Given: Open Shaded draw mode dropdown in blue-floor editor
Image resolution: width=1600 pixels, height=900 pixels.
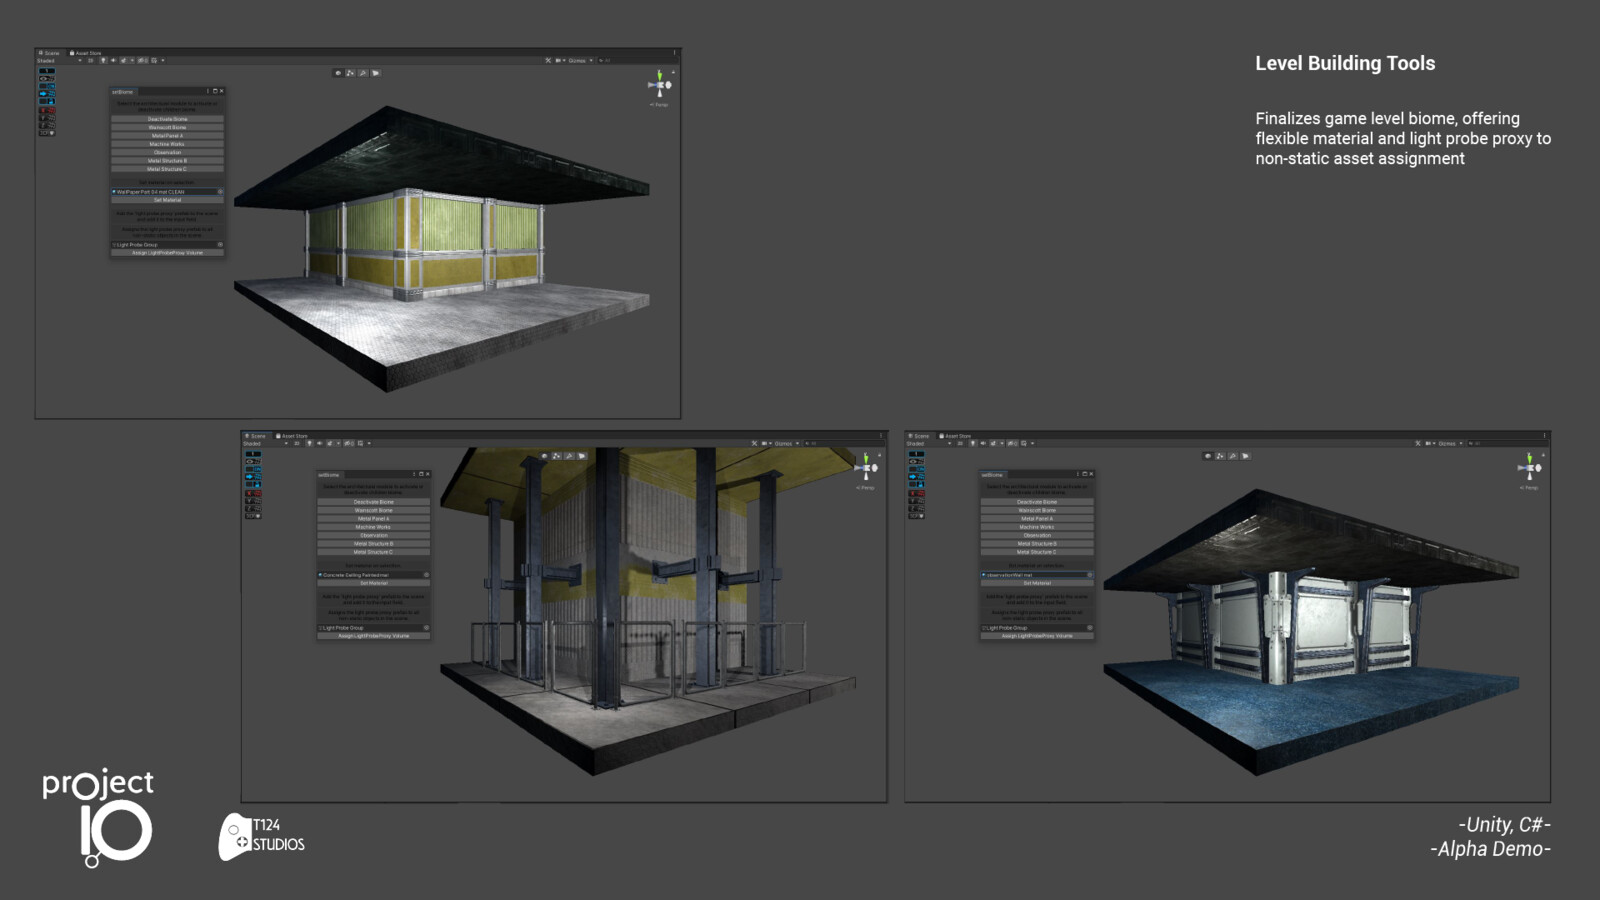Looking at the screenshot, I should (x=930, y=443).
